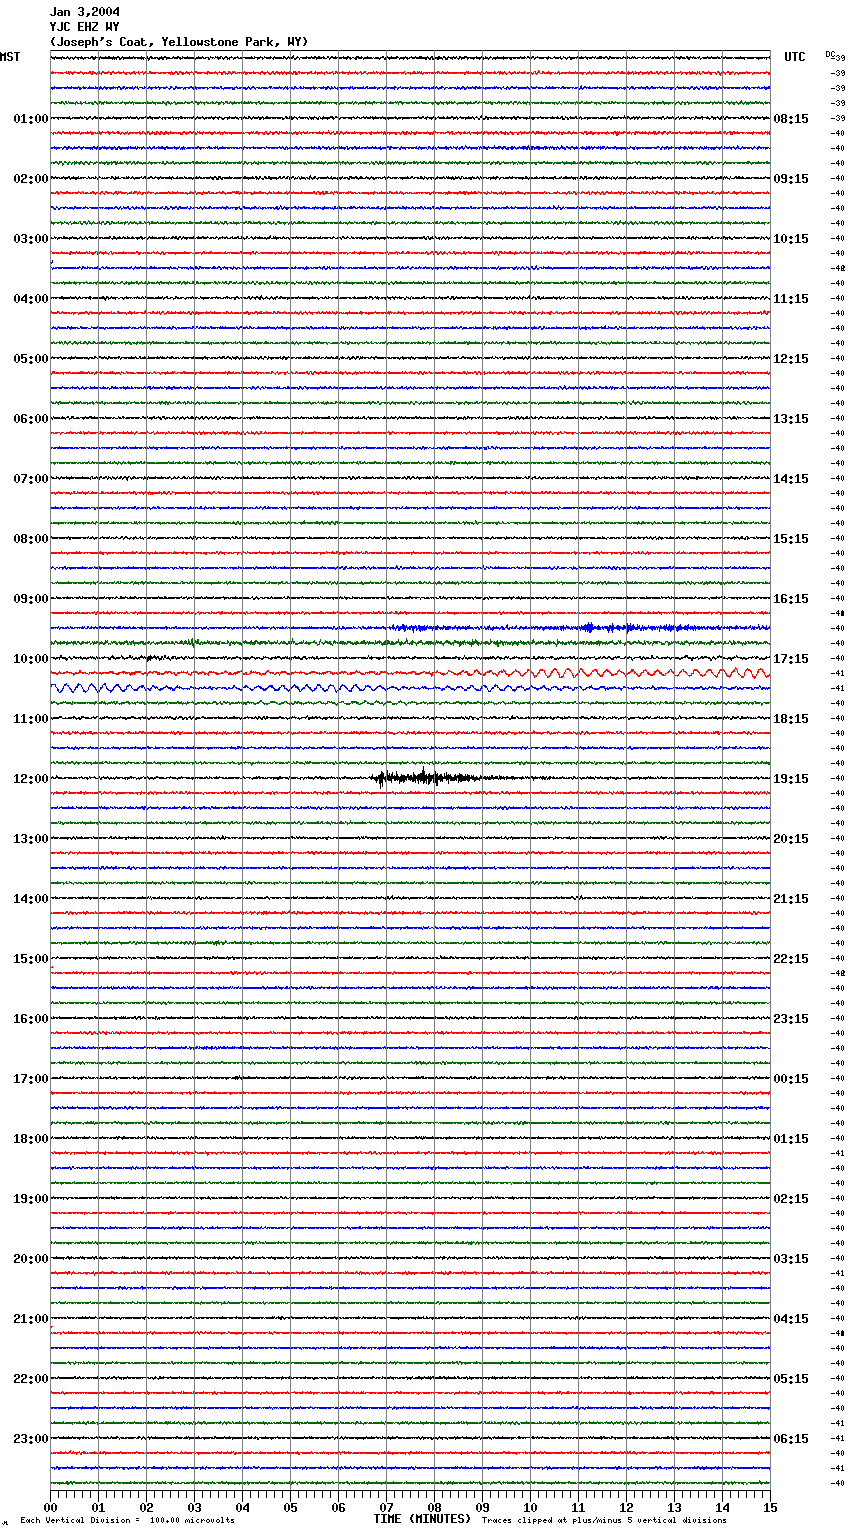Select the 10:00 MST time label
Viewport: 850px width, 1534px height.
pyautogui.click(x=31, y=659)
